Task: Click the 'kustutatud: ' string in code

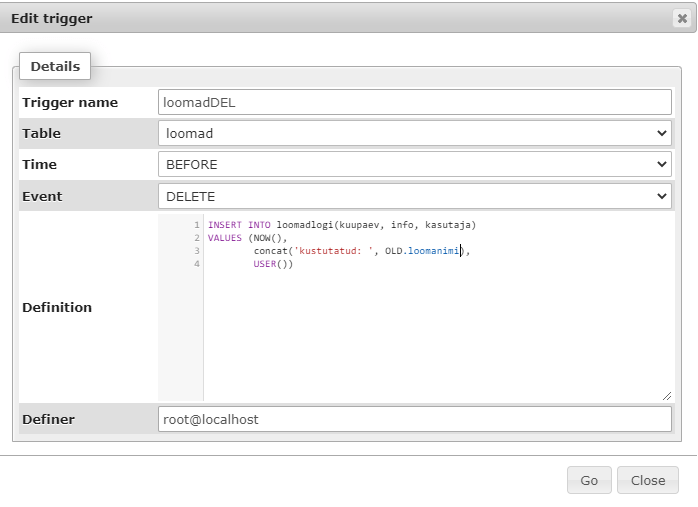Action: click(x=332, y=251)
